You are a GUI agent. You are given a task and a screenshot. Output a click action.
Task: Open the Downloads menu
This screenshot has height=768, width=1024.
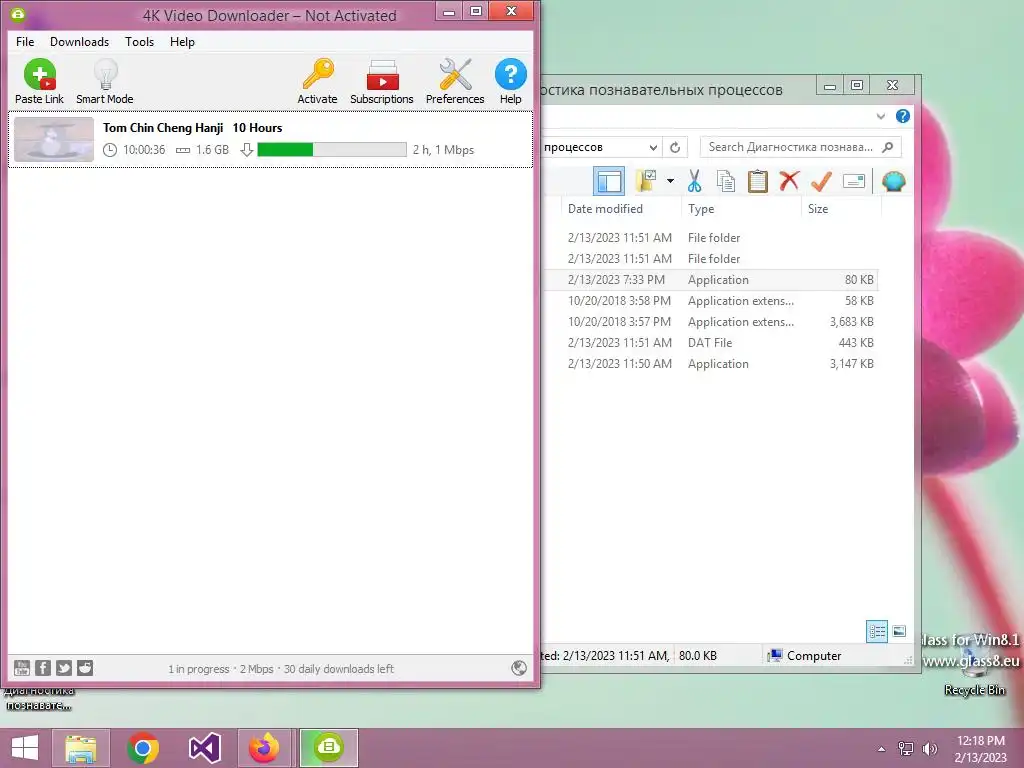80,42
